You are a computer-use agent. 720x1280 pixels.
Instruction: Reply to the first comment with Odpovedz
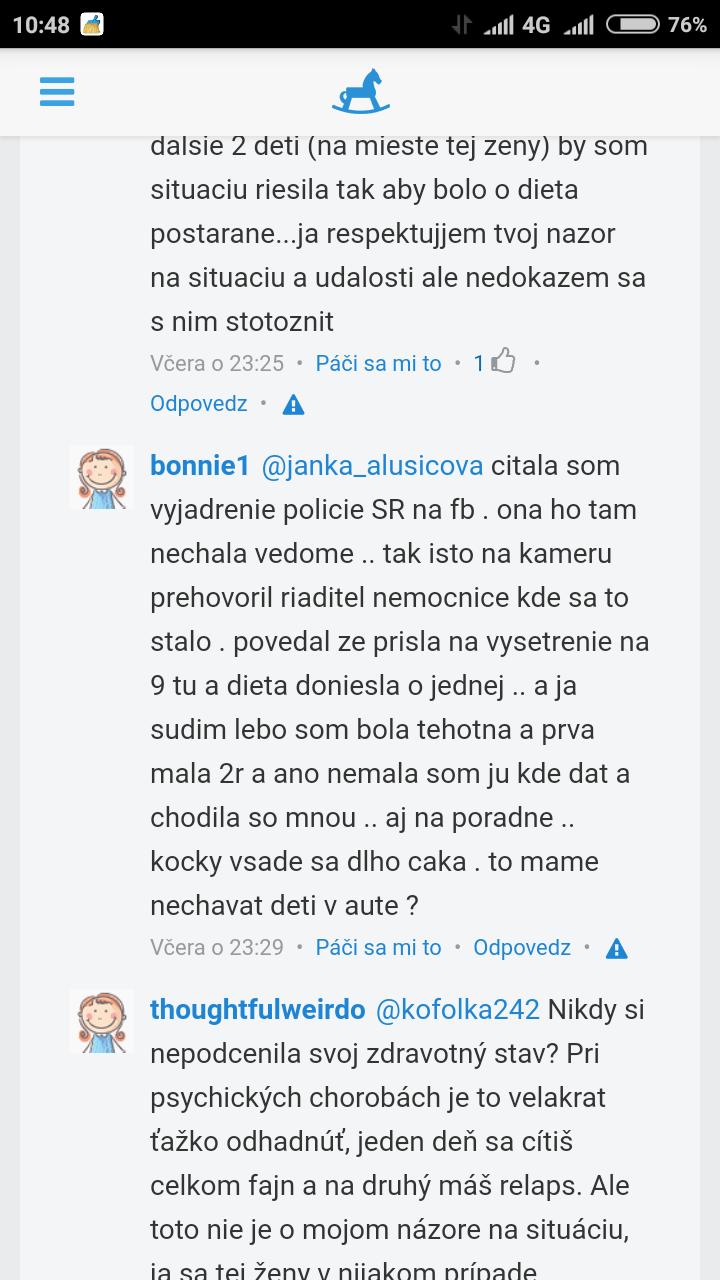click(x=198, y=403)
